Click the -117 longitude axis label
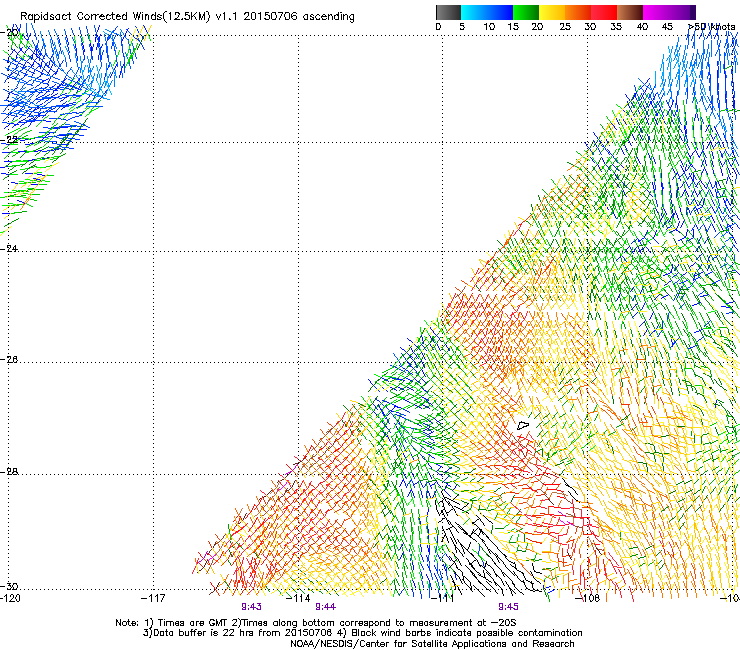Viewport: 740px width, 650px height. [153, 599]
